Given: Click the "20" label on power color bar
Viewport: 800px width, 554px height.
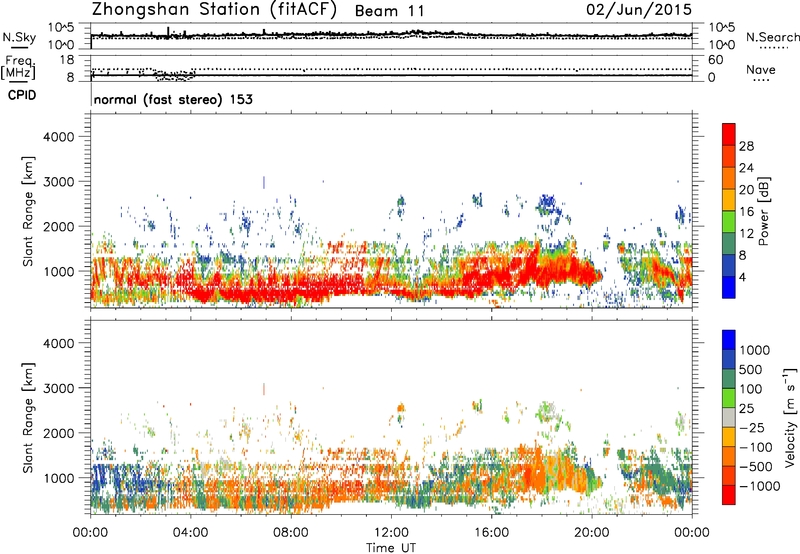Looking at the screenshot, I should (x=746, y=190).
